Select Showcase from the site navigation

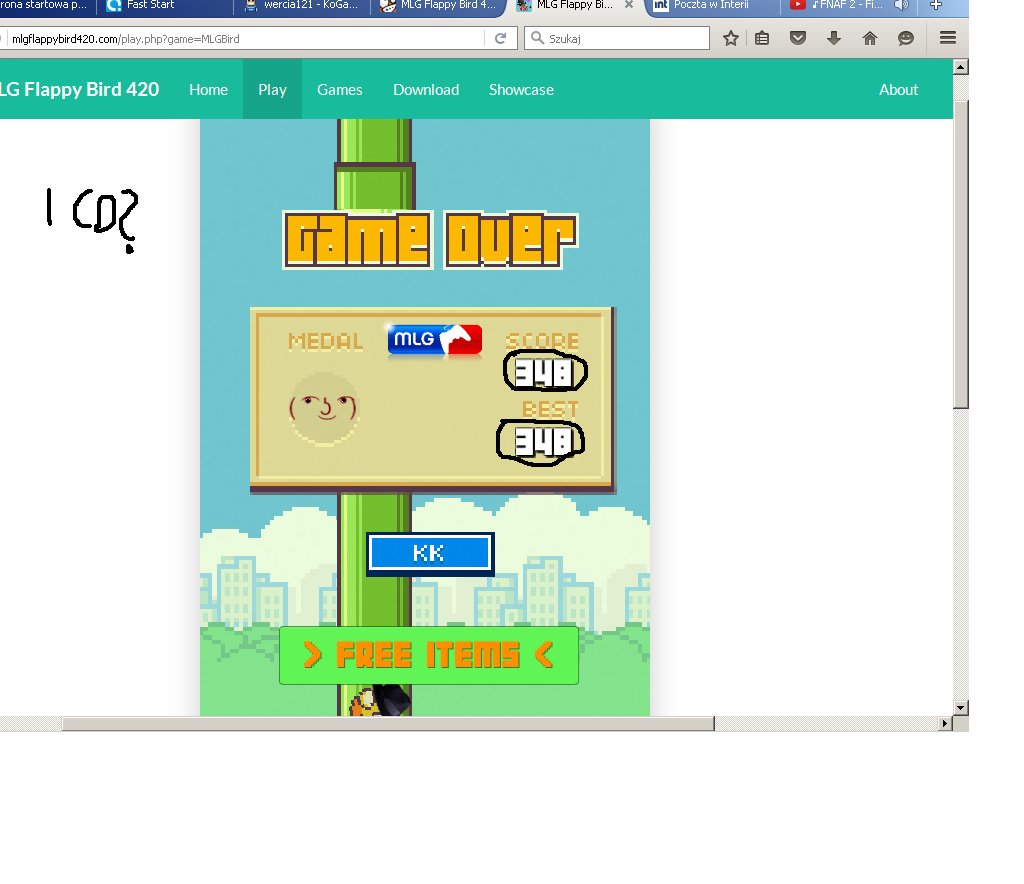[520, 89]
